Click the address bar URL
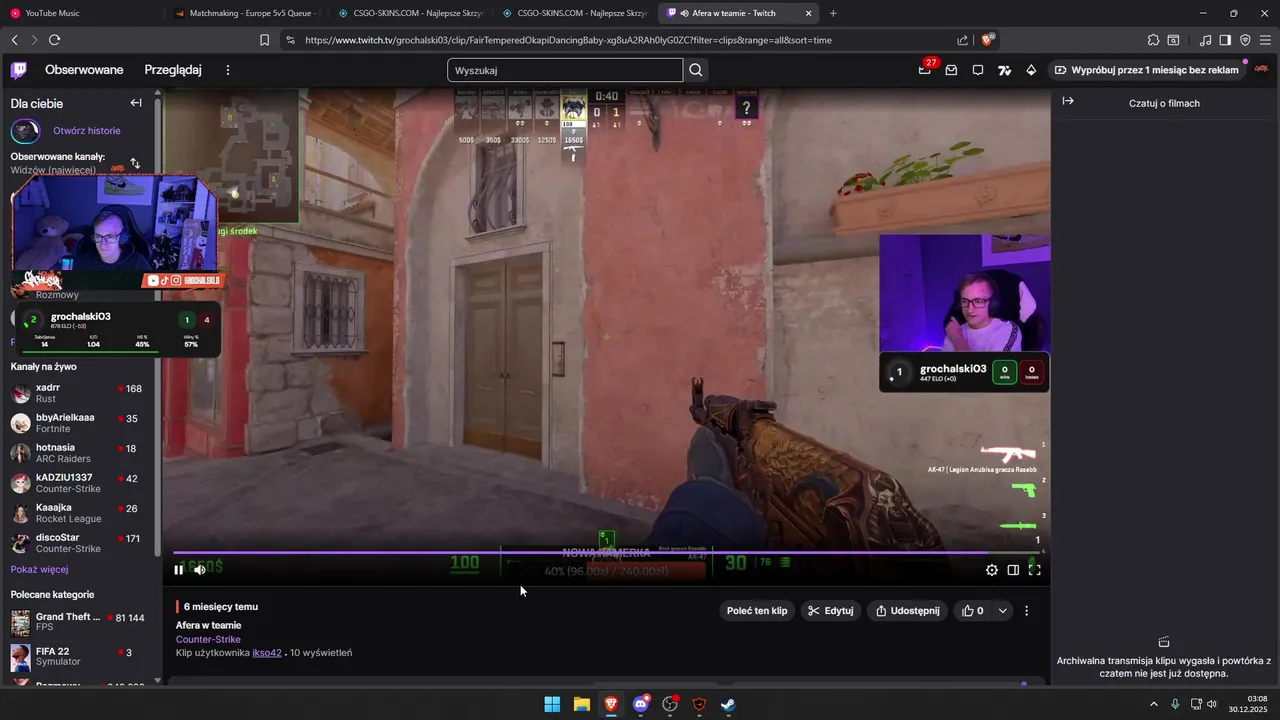The height and width of the screenshot is (720, 1280). click(568, 40)
